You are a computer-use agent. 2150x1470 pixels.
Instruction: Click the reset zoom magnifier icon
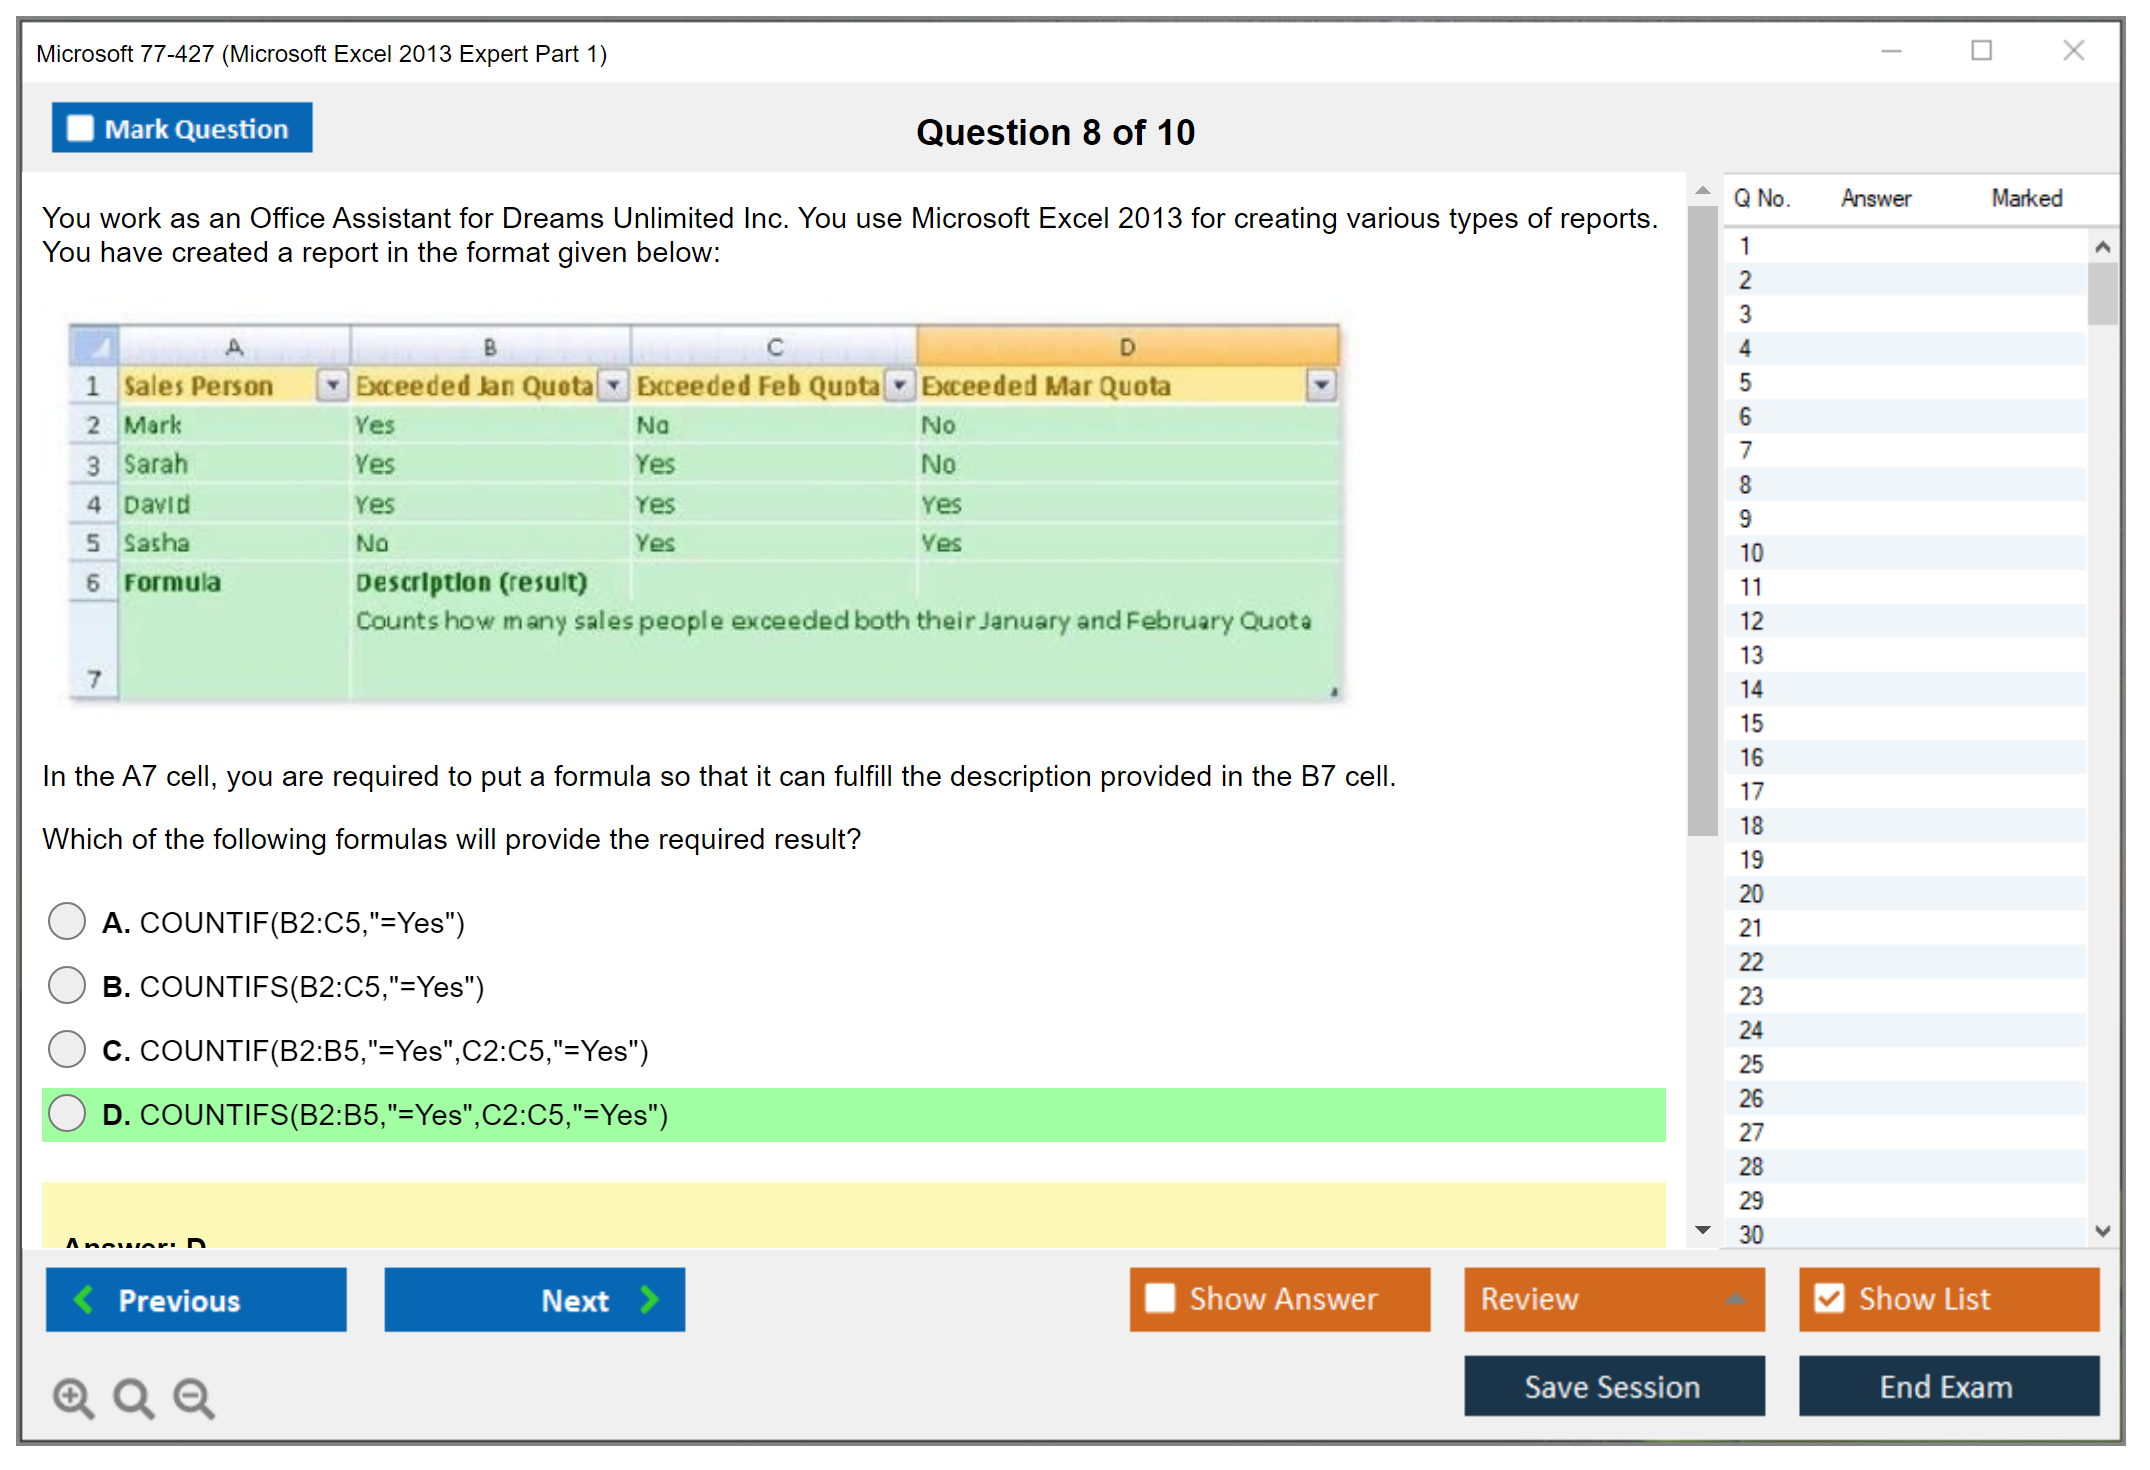pyautogui.click(x=133, y=1397)
